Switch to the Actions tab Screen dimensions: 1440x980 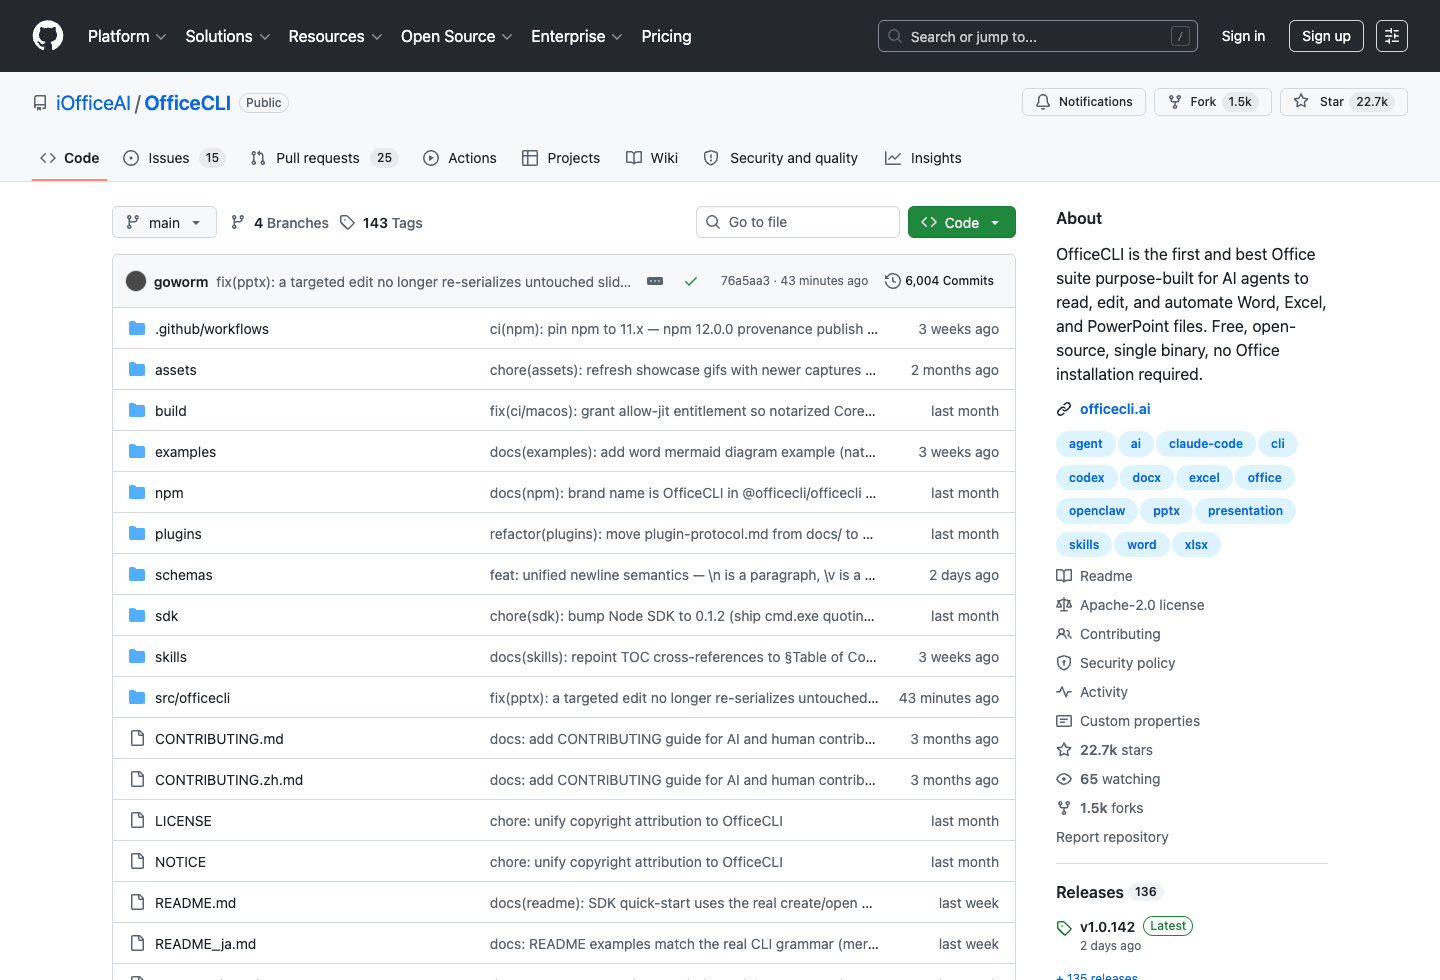point(460,158)
